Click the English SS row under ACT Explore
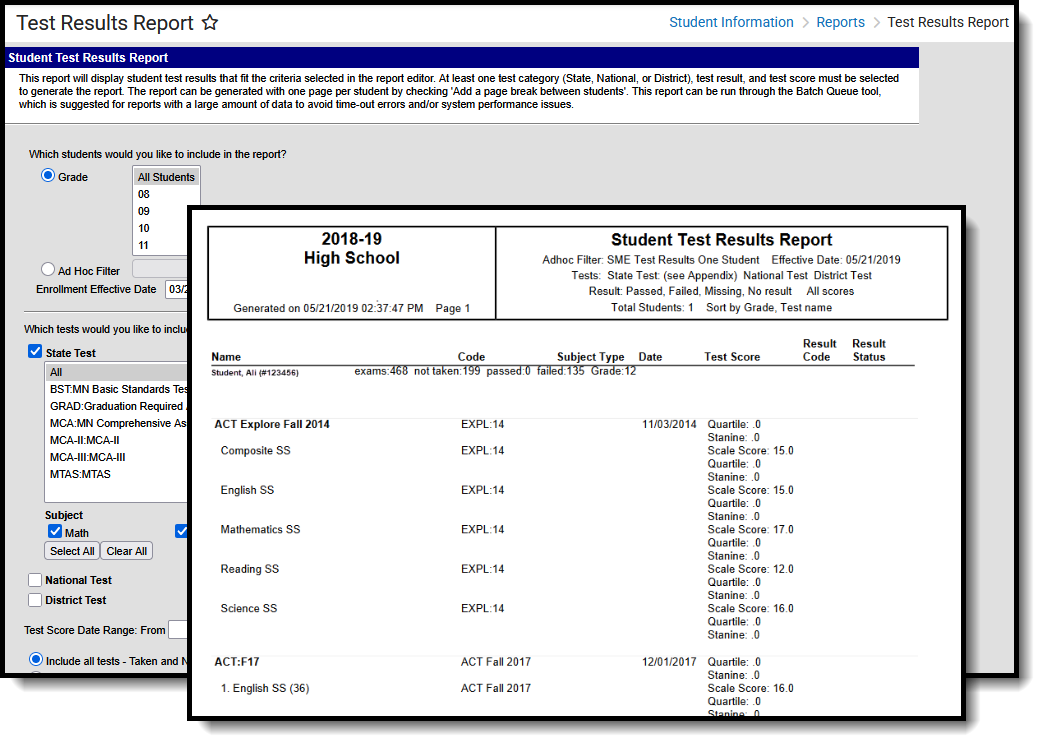Screen dimensions: 1044x746 pos(247,490)
